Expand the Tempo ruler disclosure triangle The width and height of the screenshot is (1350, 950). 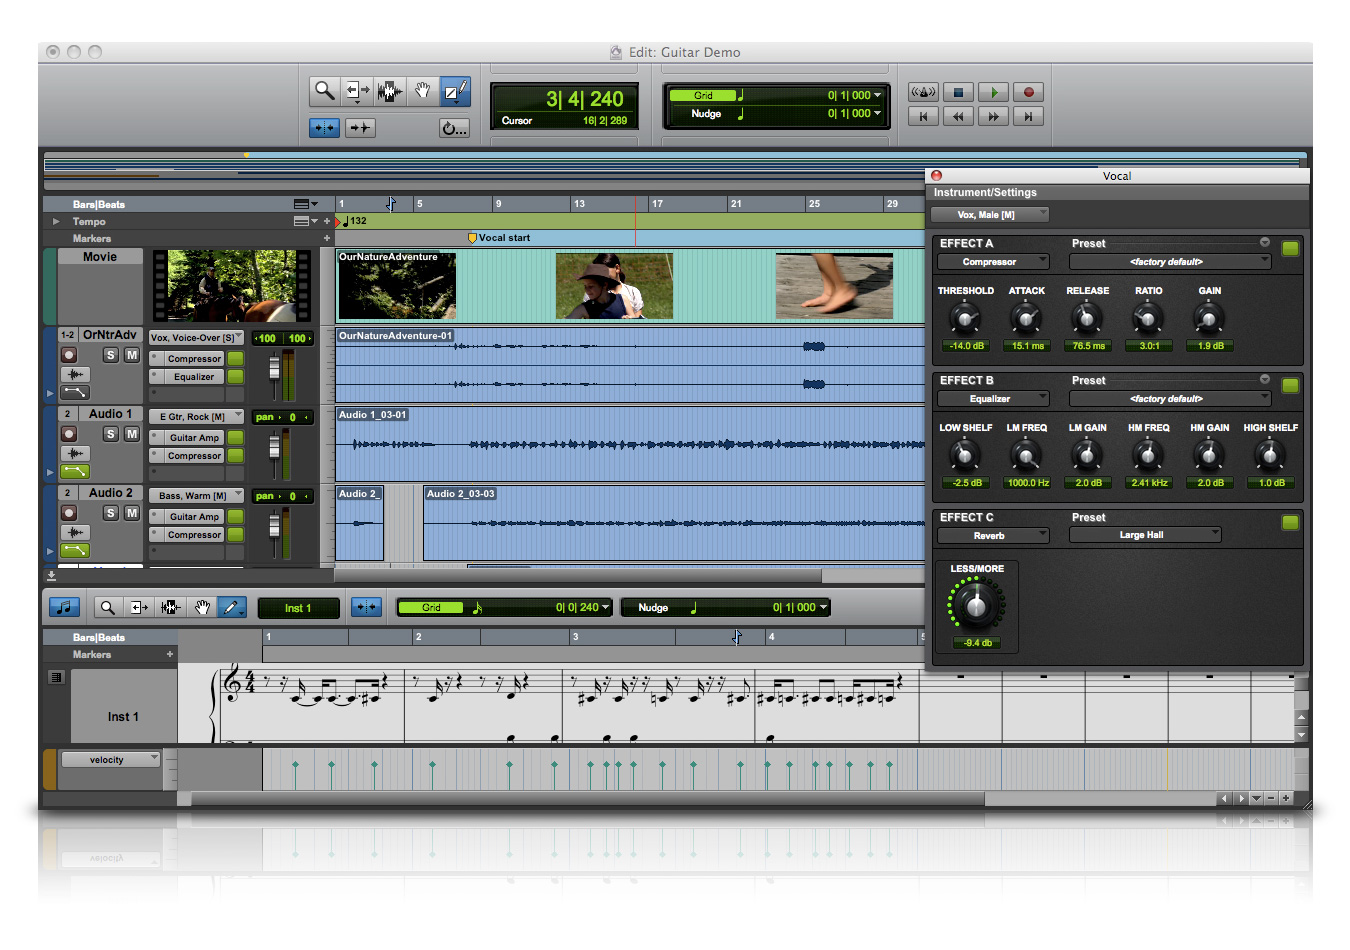(56, 221)
